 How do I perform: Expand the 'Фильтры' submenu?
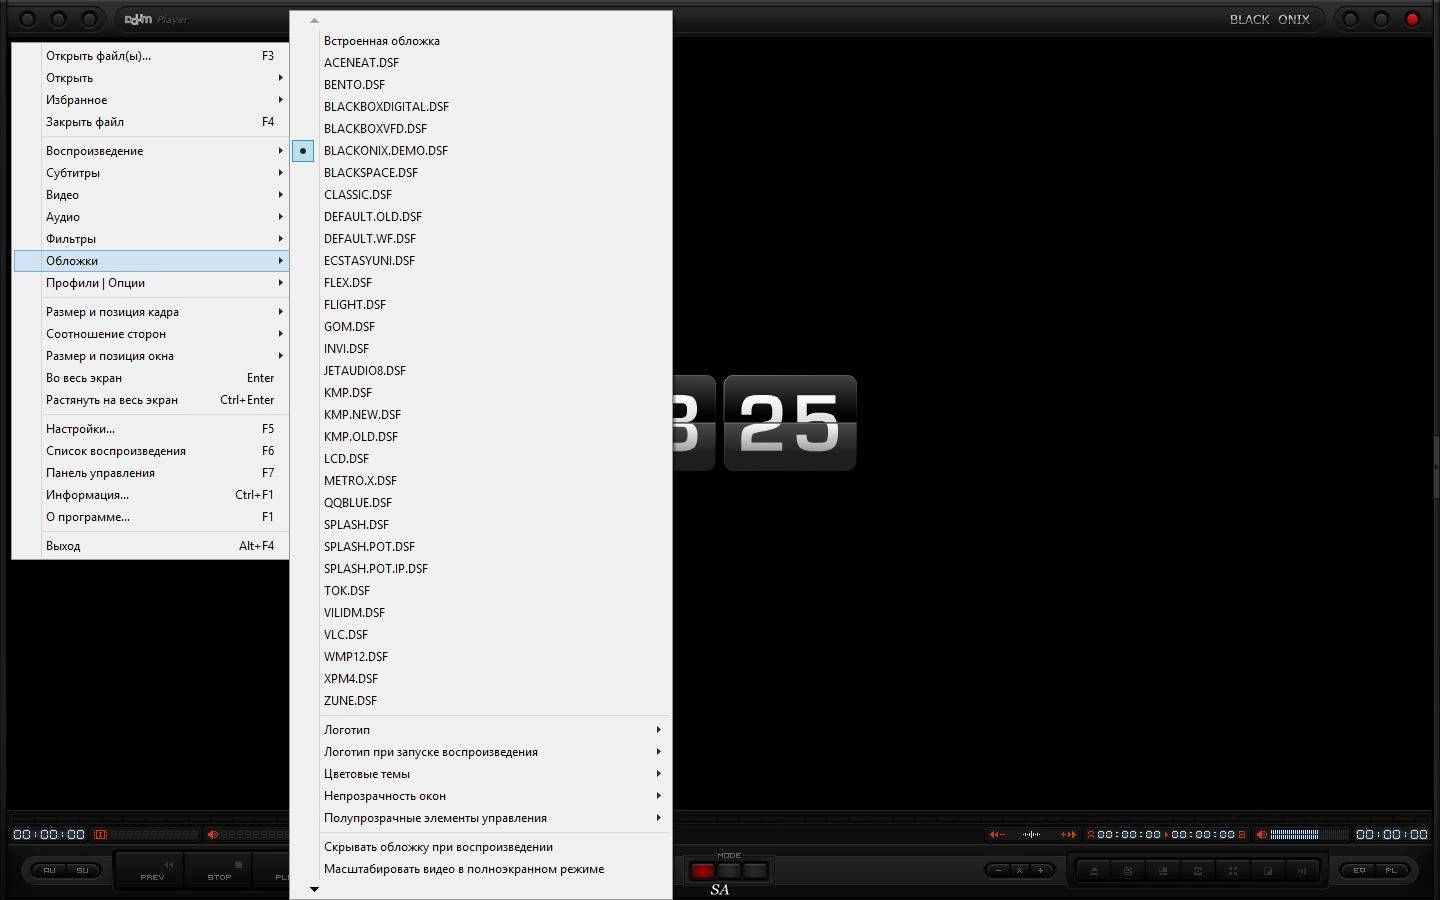pyautogui.click(x=150, y=239)
